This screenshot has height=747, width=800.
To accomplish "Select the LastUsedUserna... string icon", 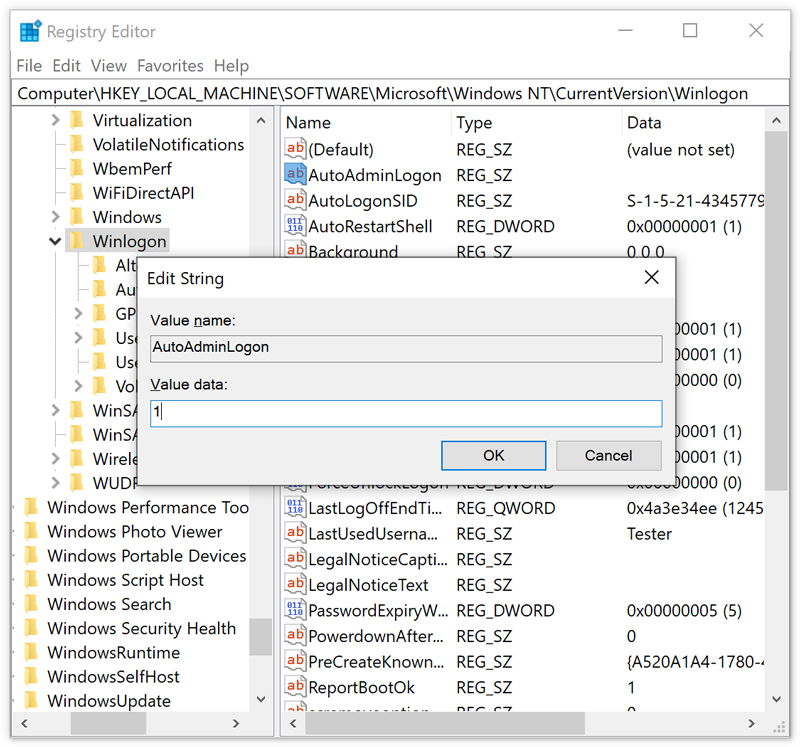I will tap(295, 533).
